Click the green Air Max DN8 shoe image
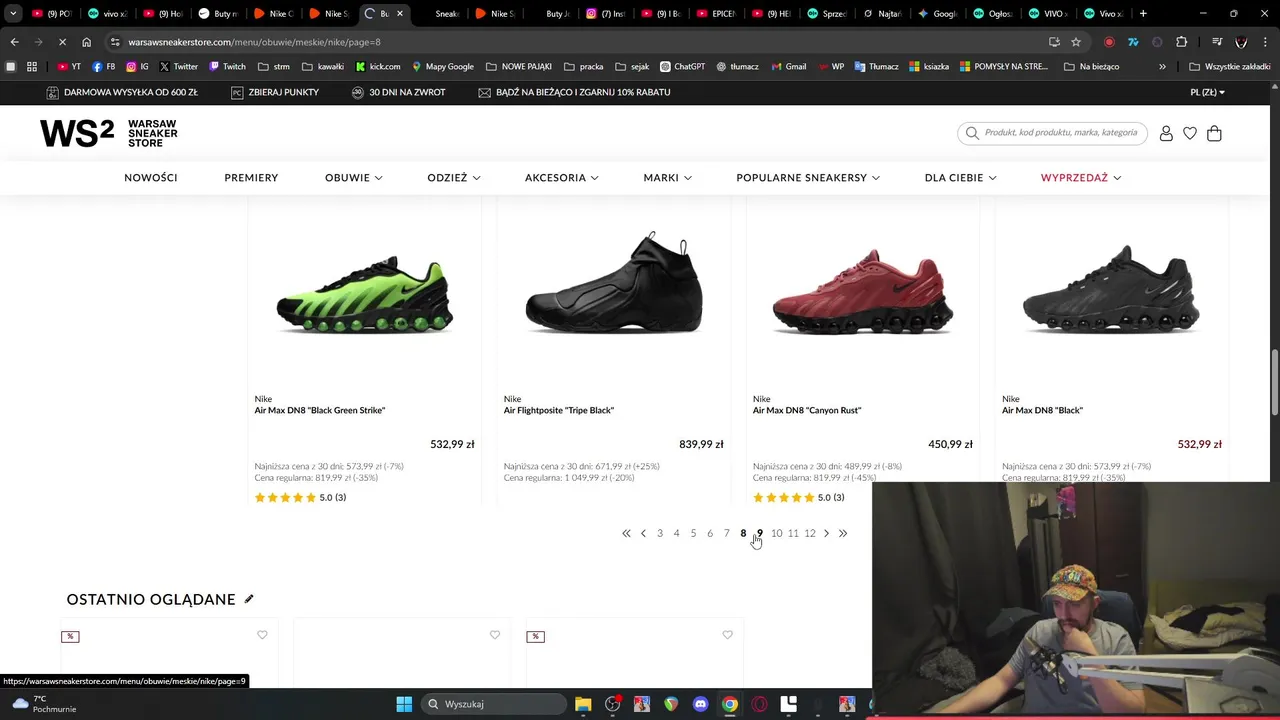The image size is (1280, 720). tap(365, 294)
